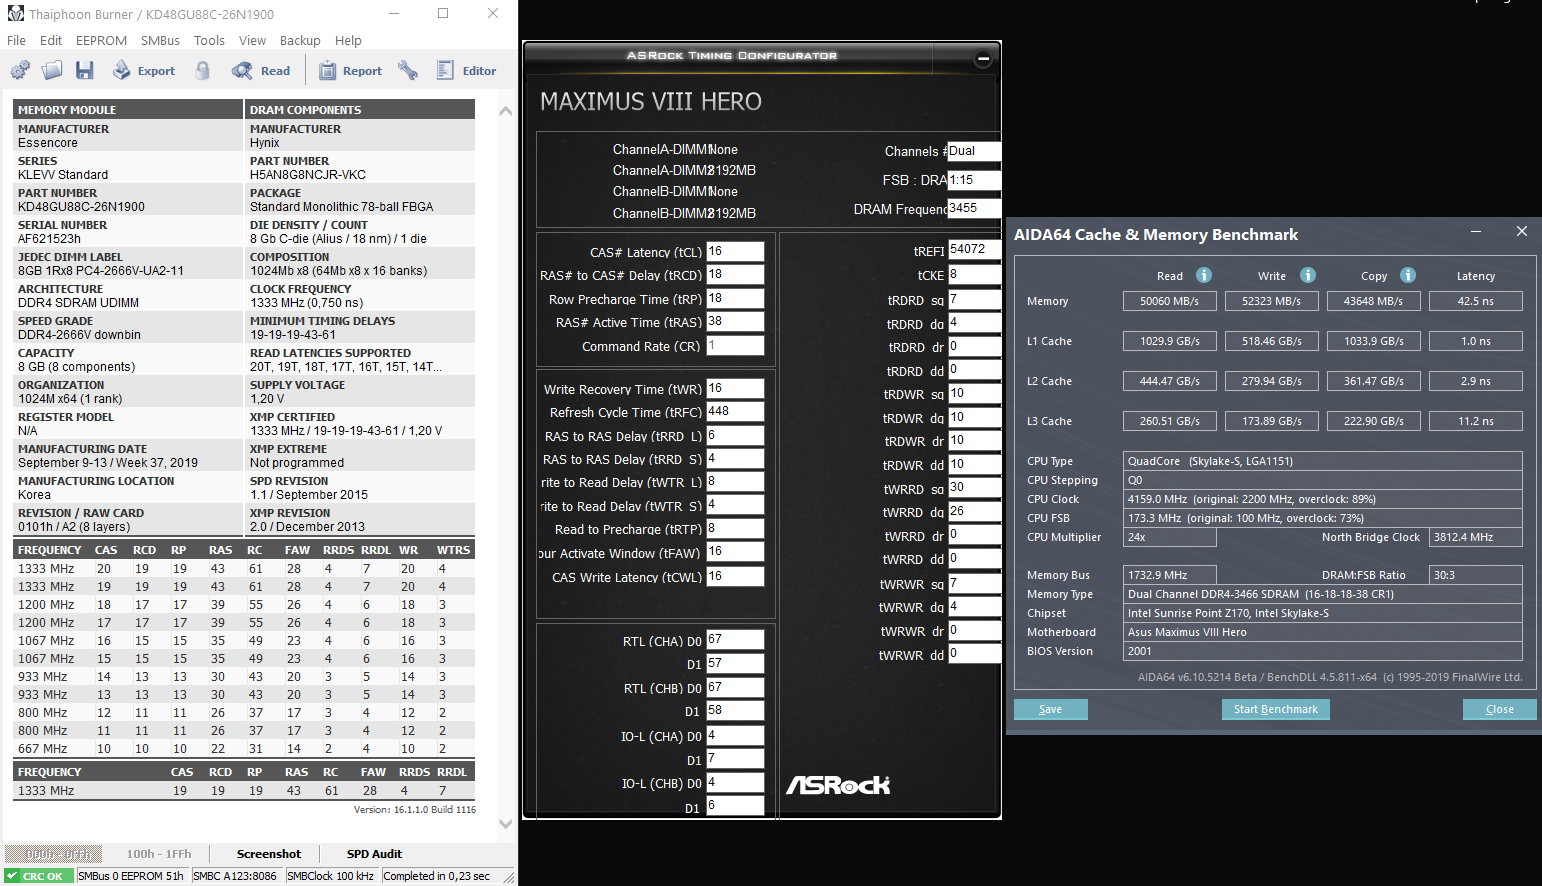The height and width of the screenshot is (886, 1542).
Task: Open the Help menu
Action: coord(348,40)
